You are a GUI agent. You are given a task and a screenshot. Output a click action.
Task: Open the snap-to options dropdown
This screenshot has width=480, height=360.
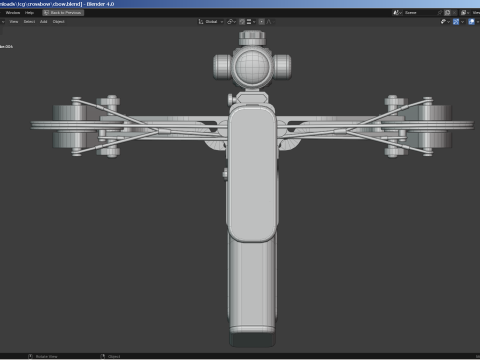(251, 22)
